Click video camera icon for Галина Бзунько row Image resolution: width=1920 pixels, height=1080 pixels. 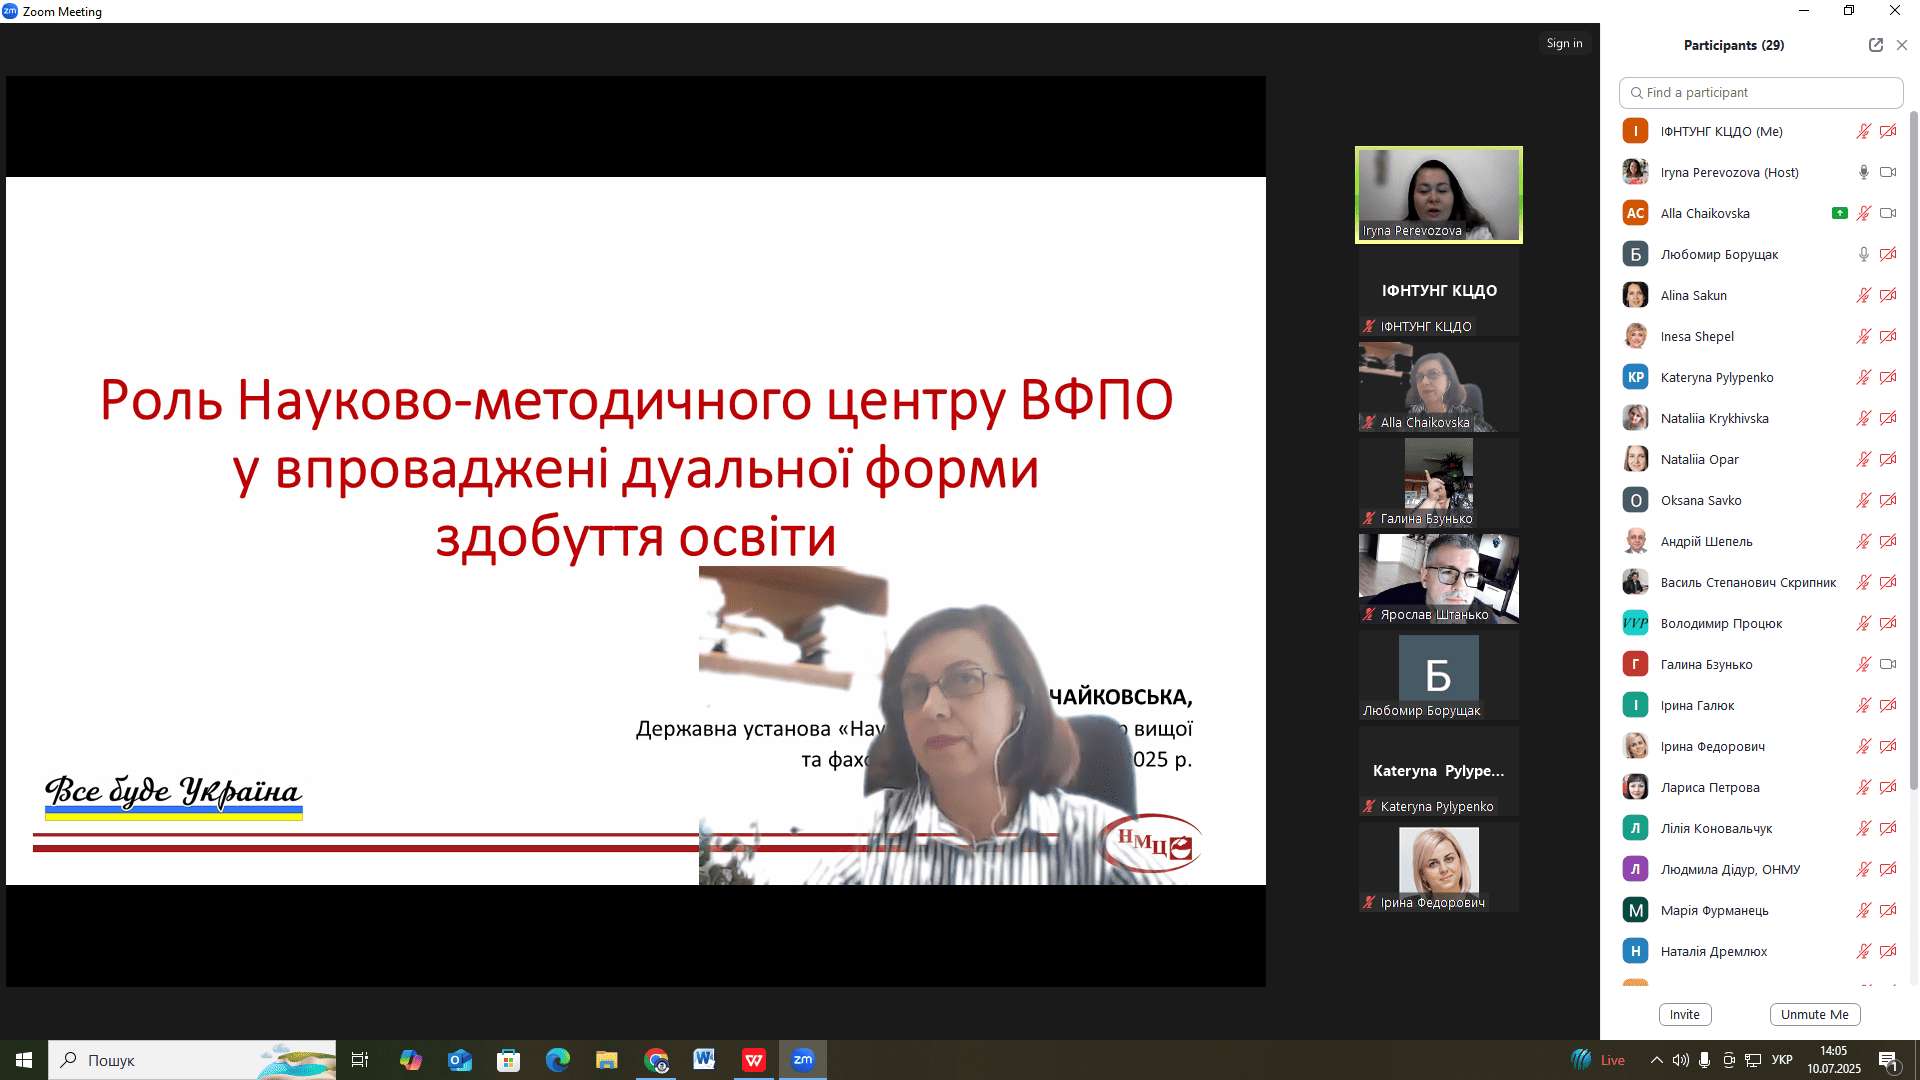[x=1888, y=664]
